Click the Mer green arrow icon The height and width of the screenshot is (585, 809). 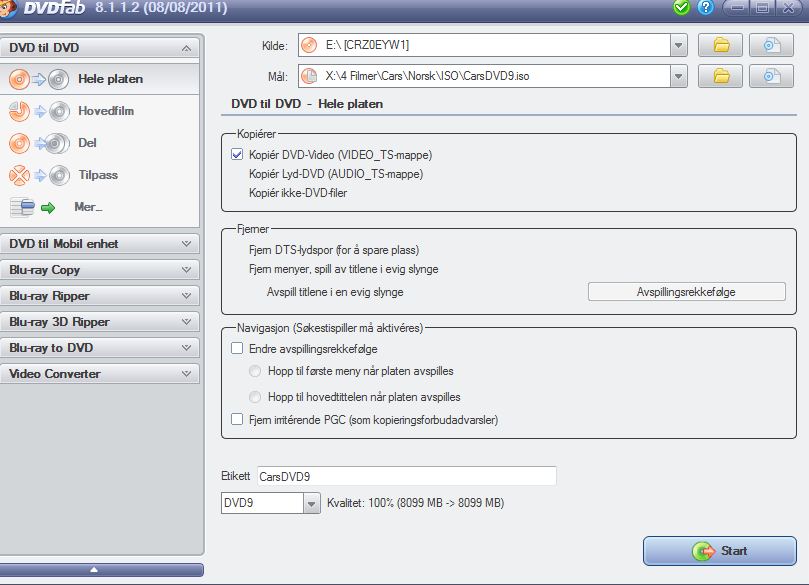(x=48, y=208)
